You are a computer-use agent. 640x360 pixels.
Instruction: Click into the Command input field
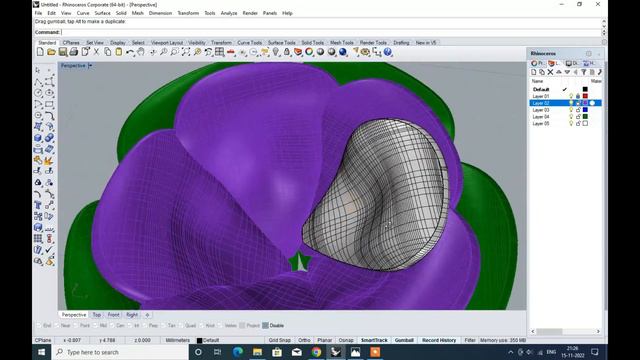[x=331, y=32]
